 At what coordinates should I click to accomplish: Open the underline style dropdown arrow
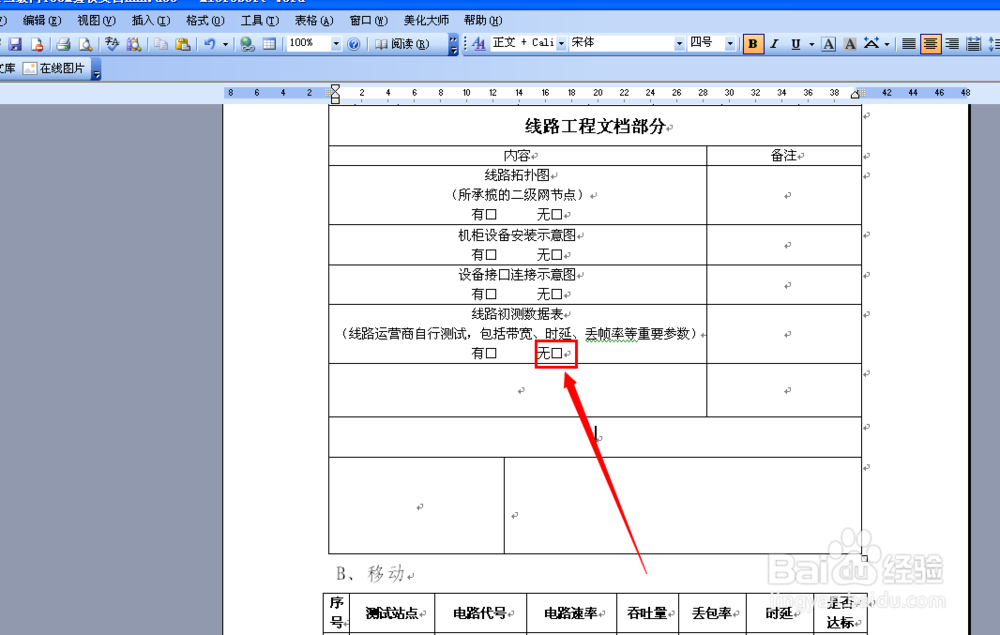point(811,44)
